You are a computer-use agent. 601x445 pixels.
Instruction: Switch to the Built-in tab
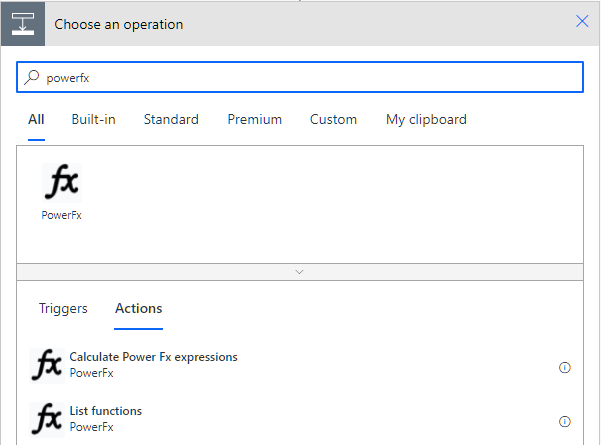point(94,120)
